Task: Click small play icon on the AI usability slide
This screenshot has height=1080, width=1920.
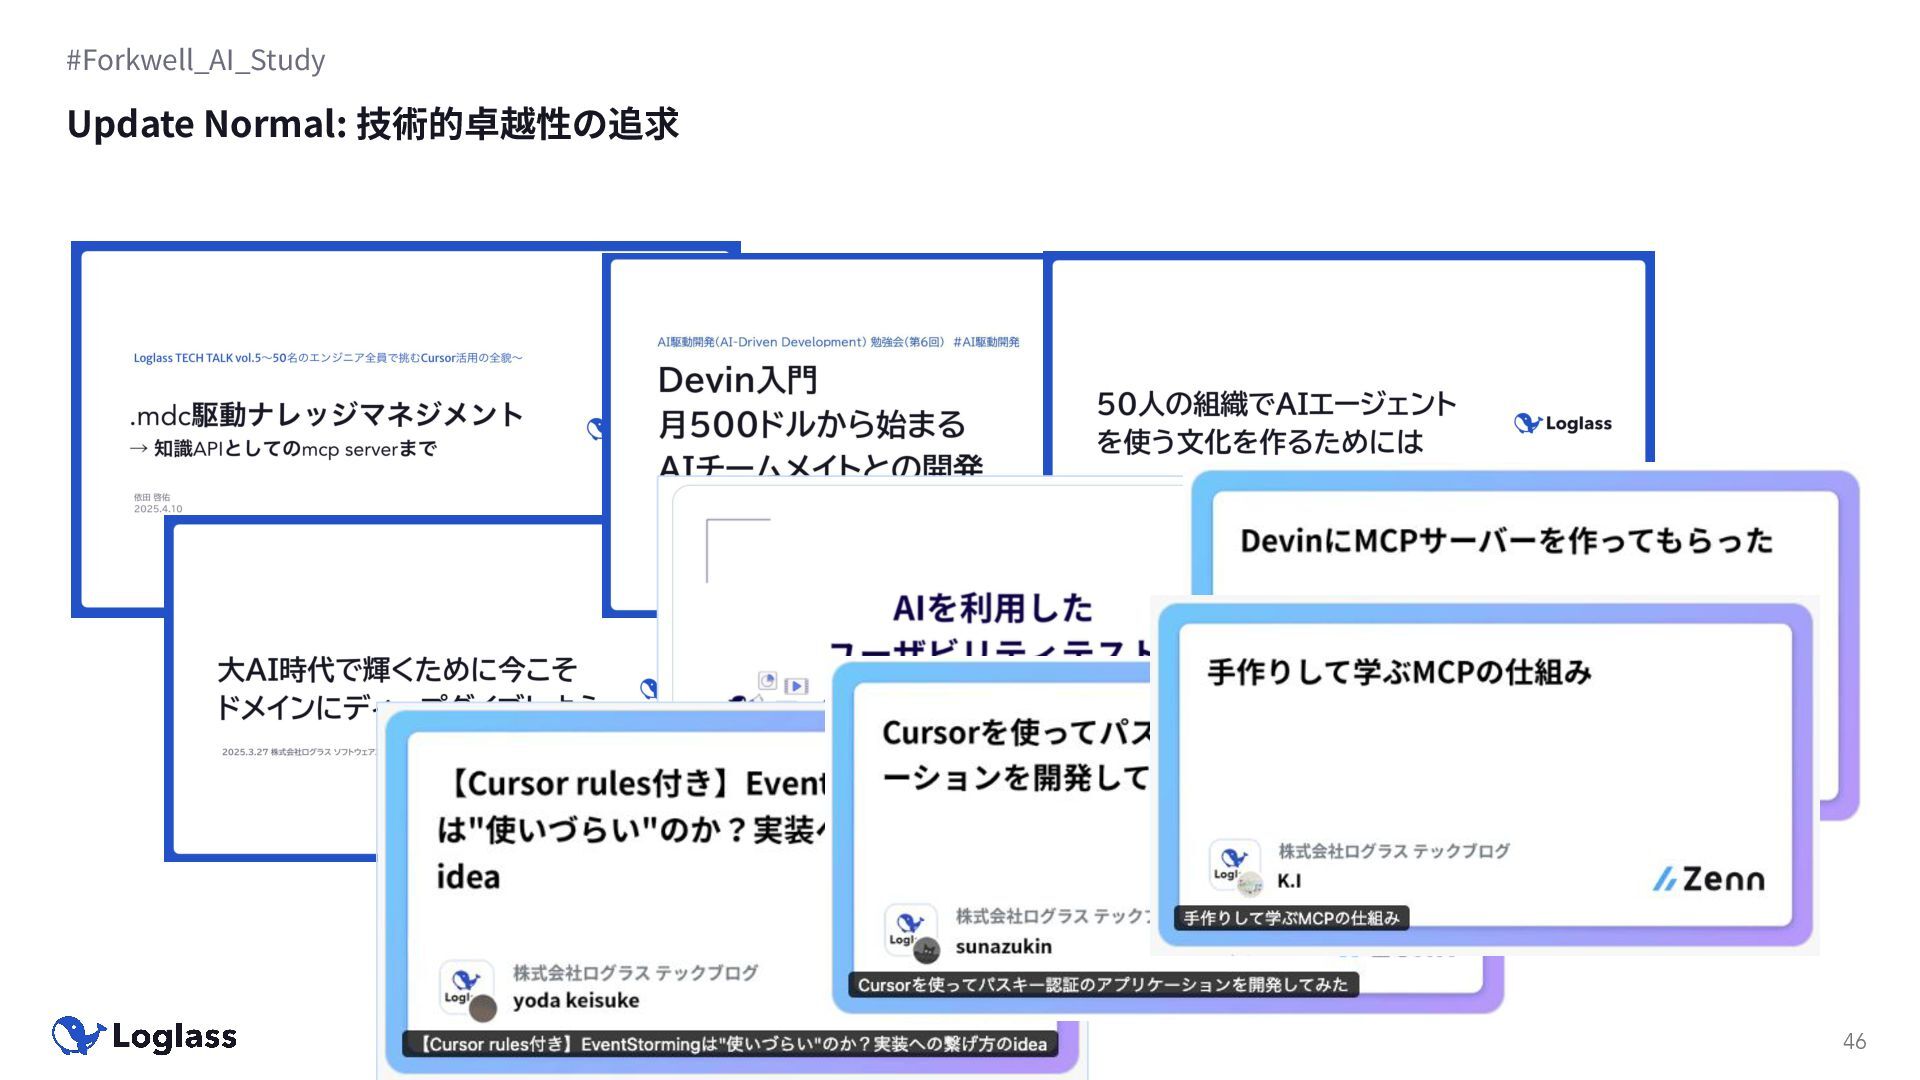Action: click(x=796, y=686)
